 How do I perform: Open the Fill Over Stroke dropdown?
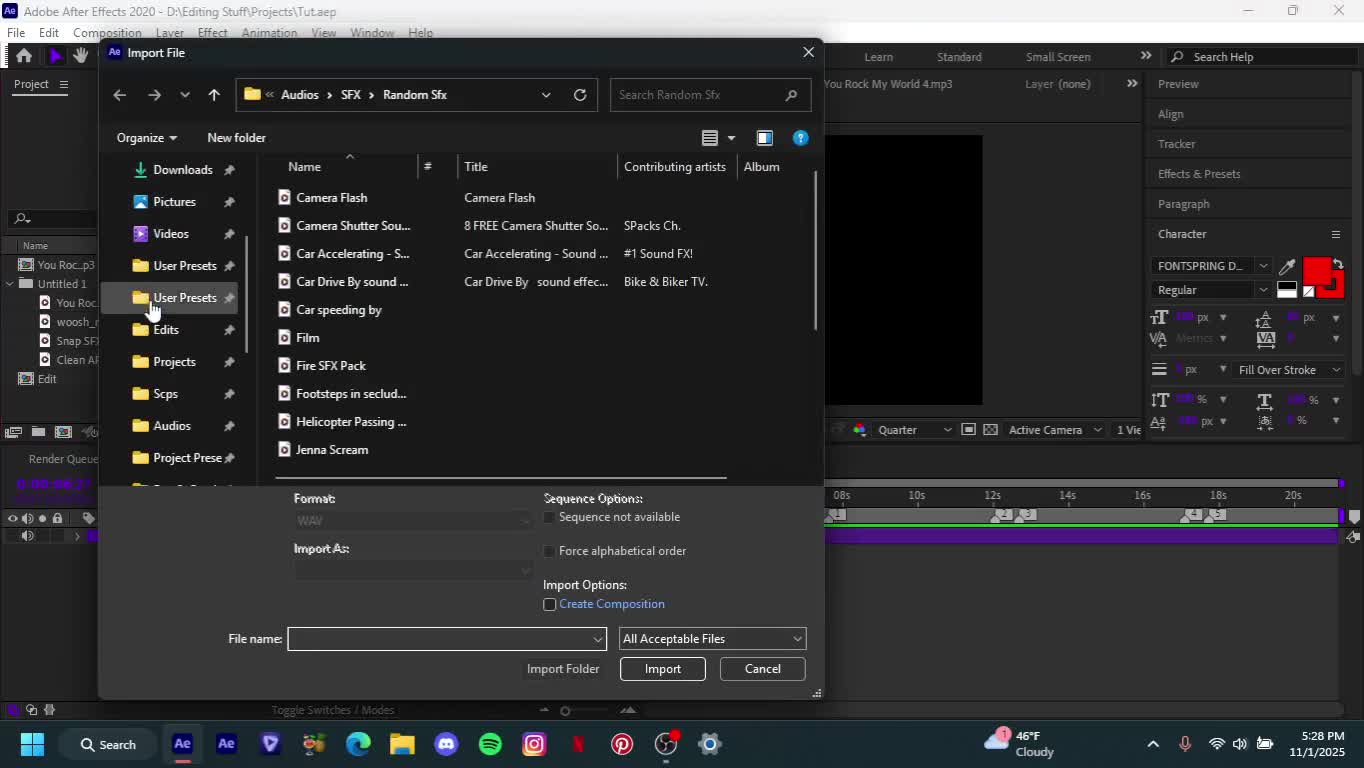1288,370
